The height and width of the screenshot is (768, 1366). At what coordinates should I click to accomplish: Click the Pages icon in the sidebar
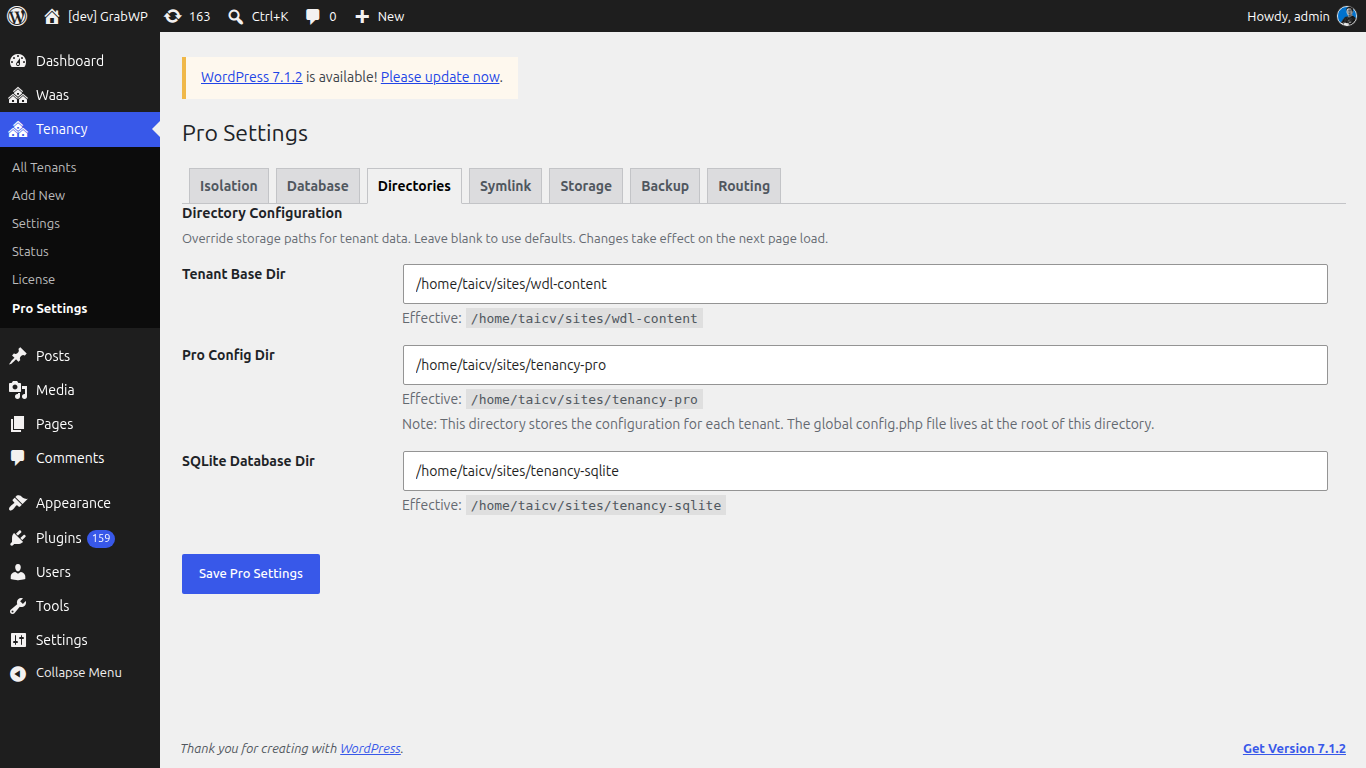[x=18, y=424]
